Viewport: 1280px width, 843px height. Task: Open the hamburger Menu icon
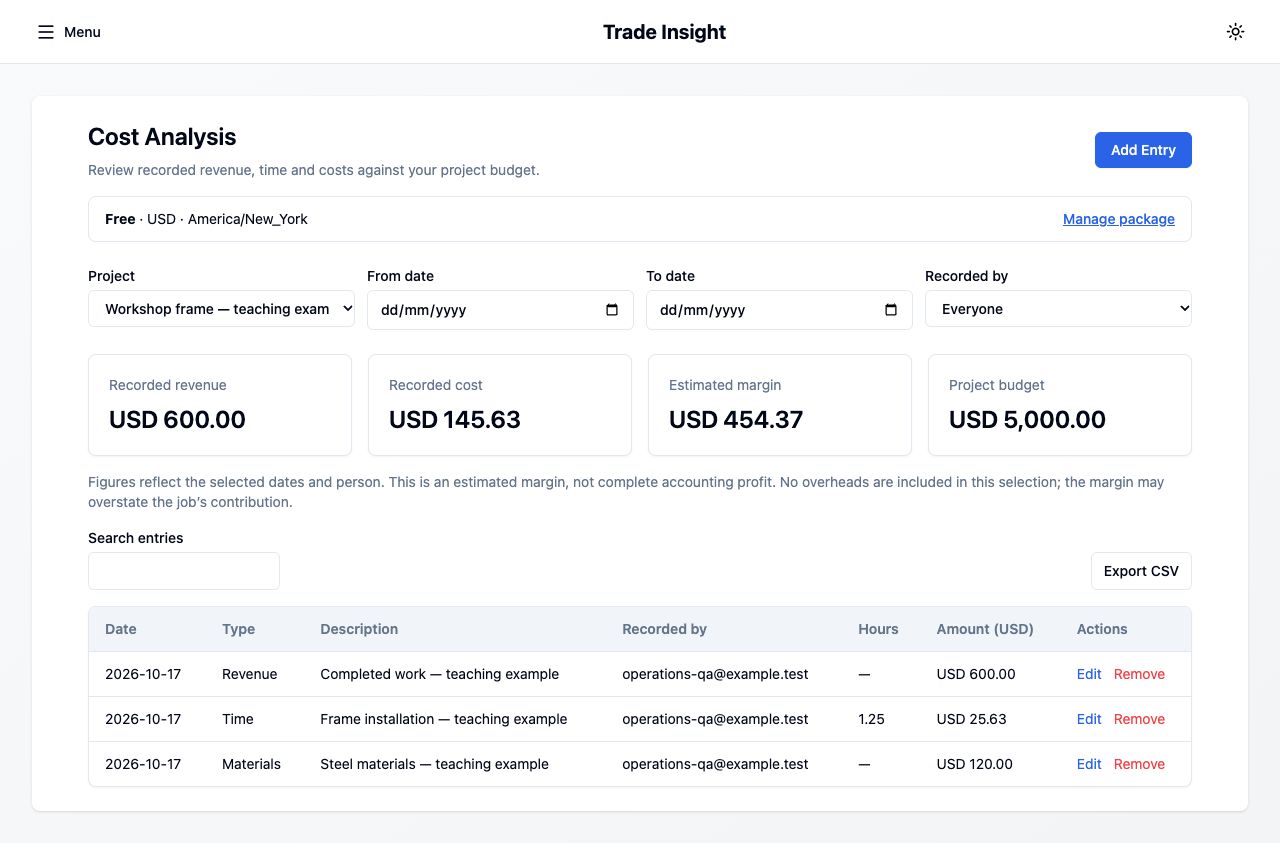[46, 32]
